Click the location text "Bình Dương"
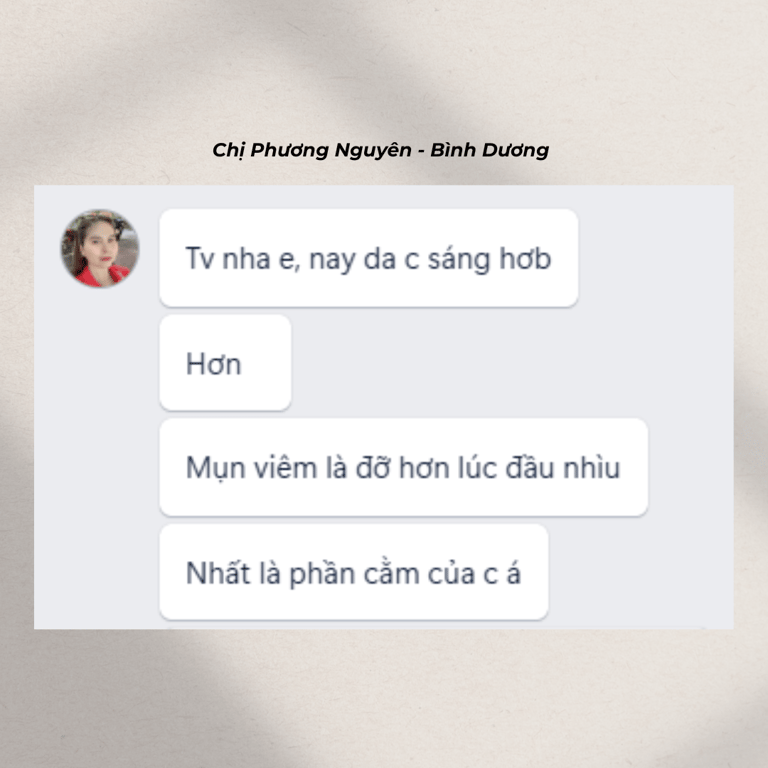 point(490,150)
